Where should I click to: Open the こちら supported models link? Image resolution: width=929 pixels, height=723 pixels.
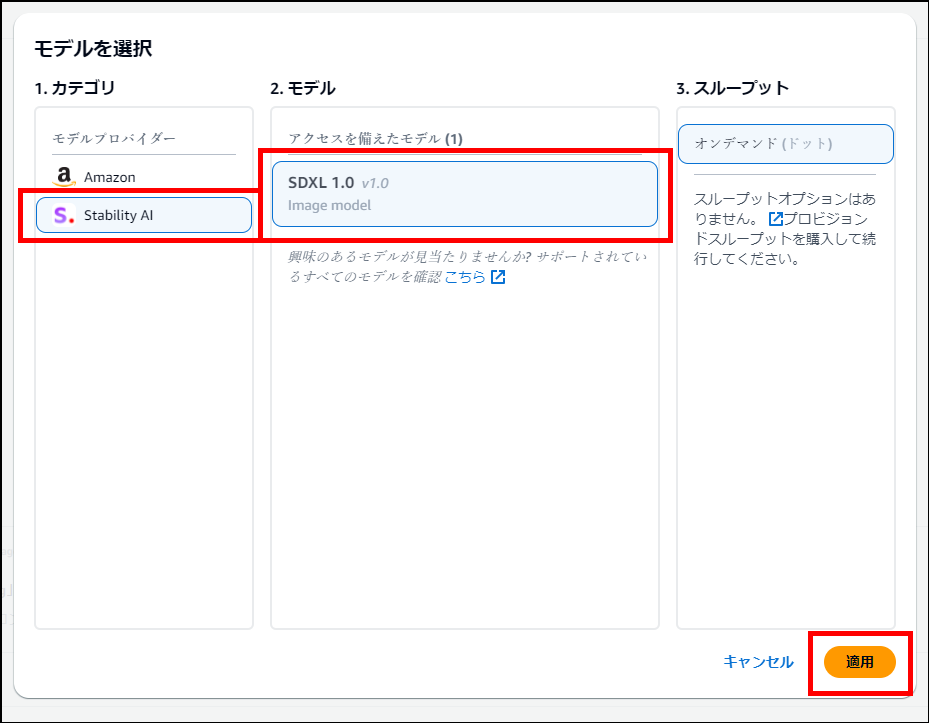(x=465, y=277)
